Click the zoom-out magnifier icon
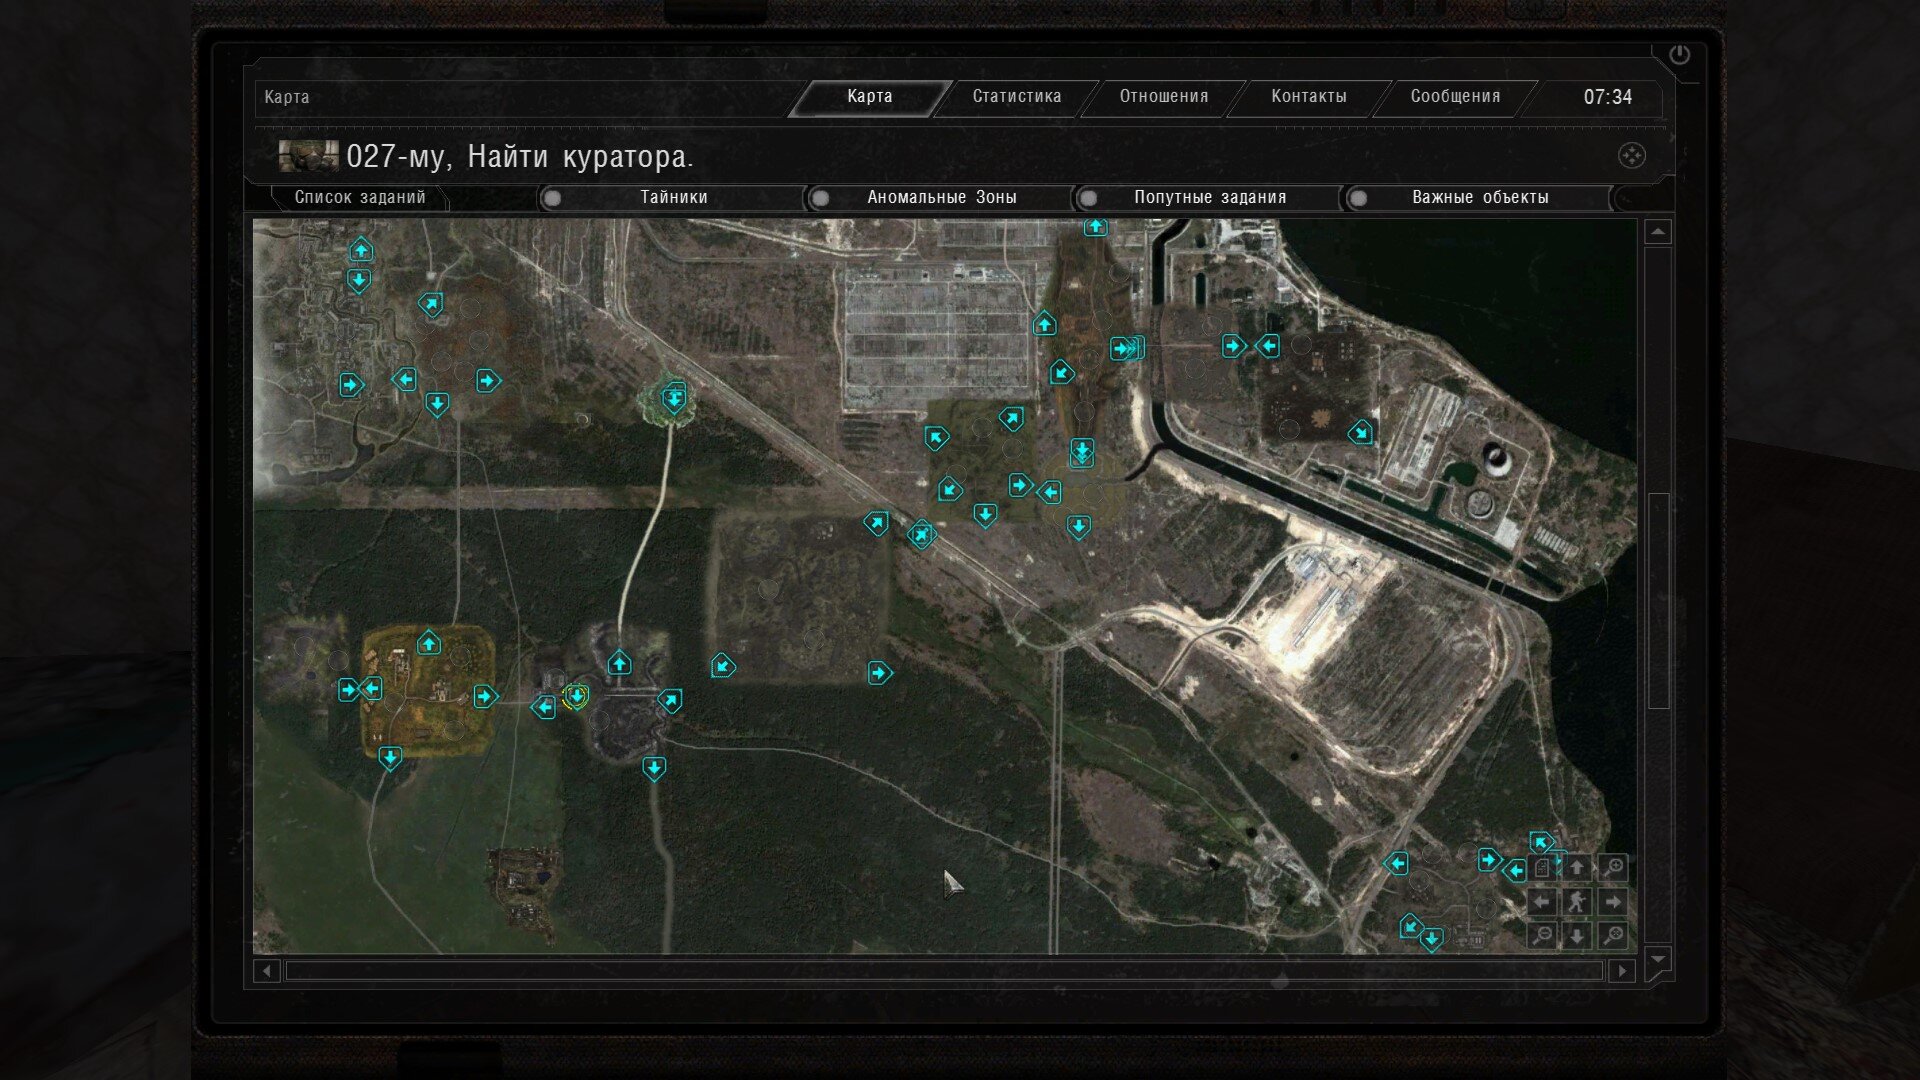1920x1080 pixels. point(1543,936)
